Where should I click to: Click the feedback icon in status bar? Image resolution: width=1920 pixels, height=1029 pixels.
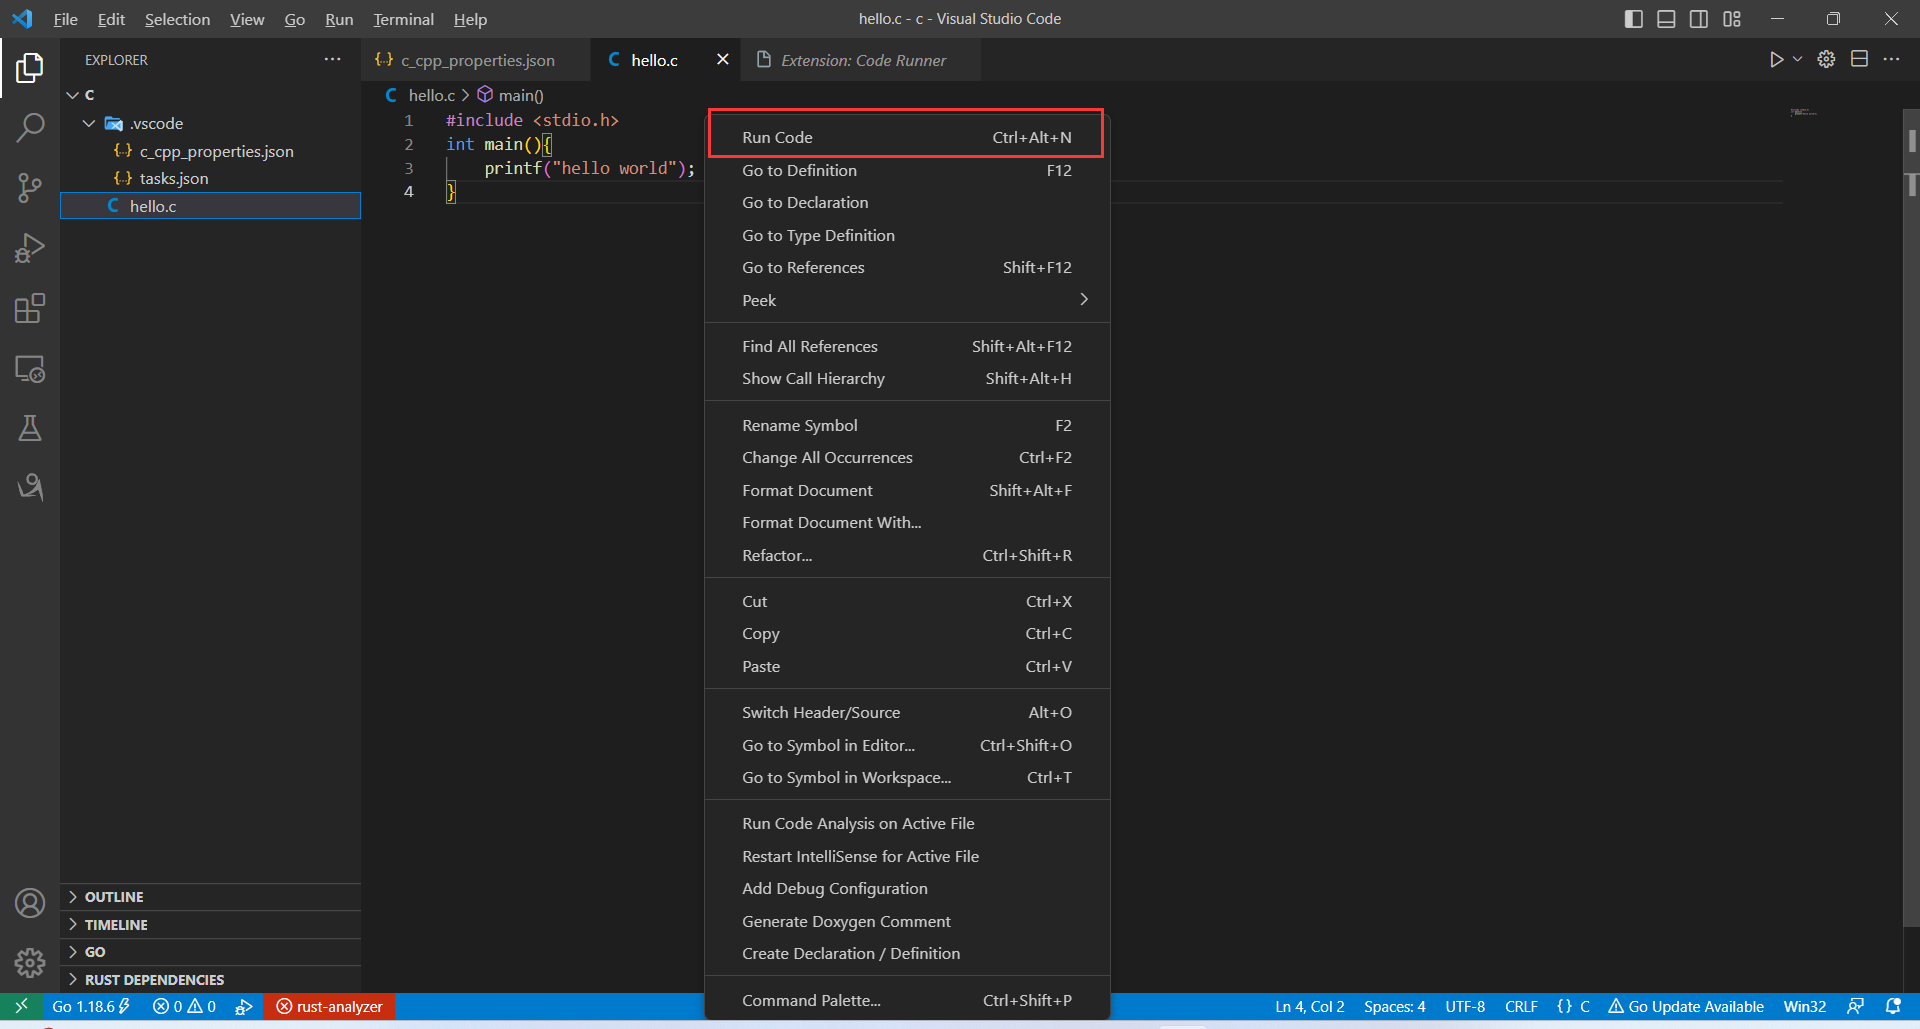click(x=1856, y=1006)
